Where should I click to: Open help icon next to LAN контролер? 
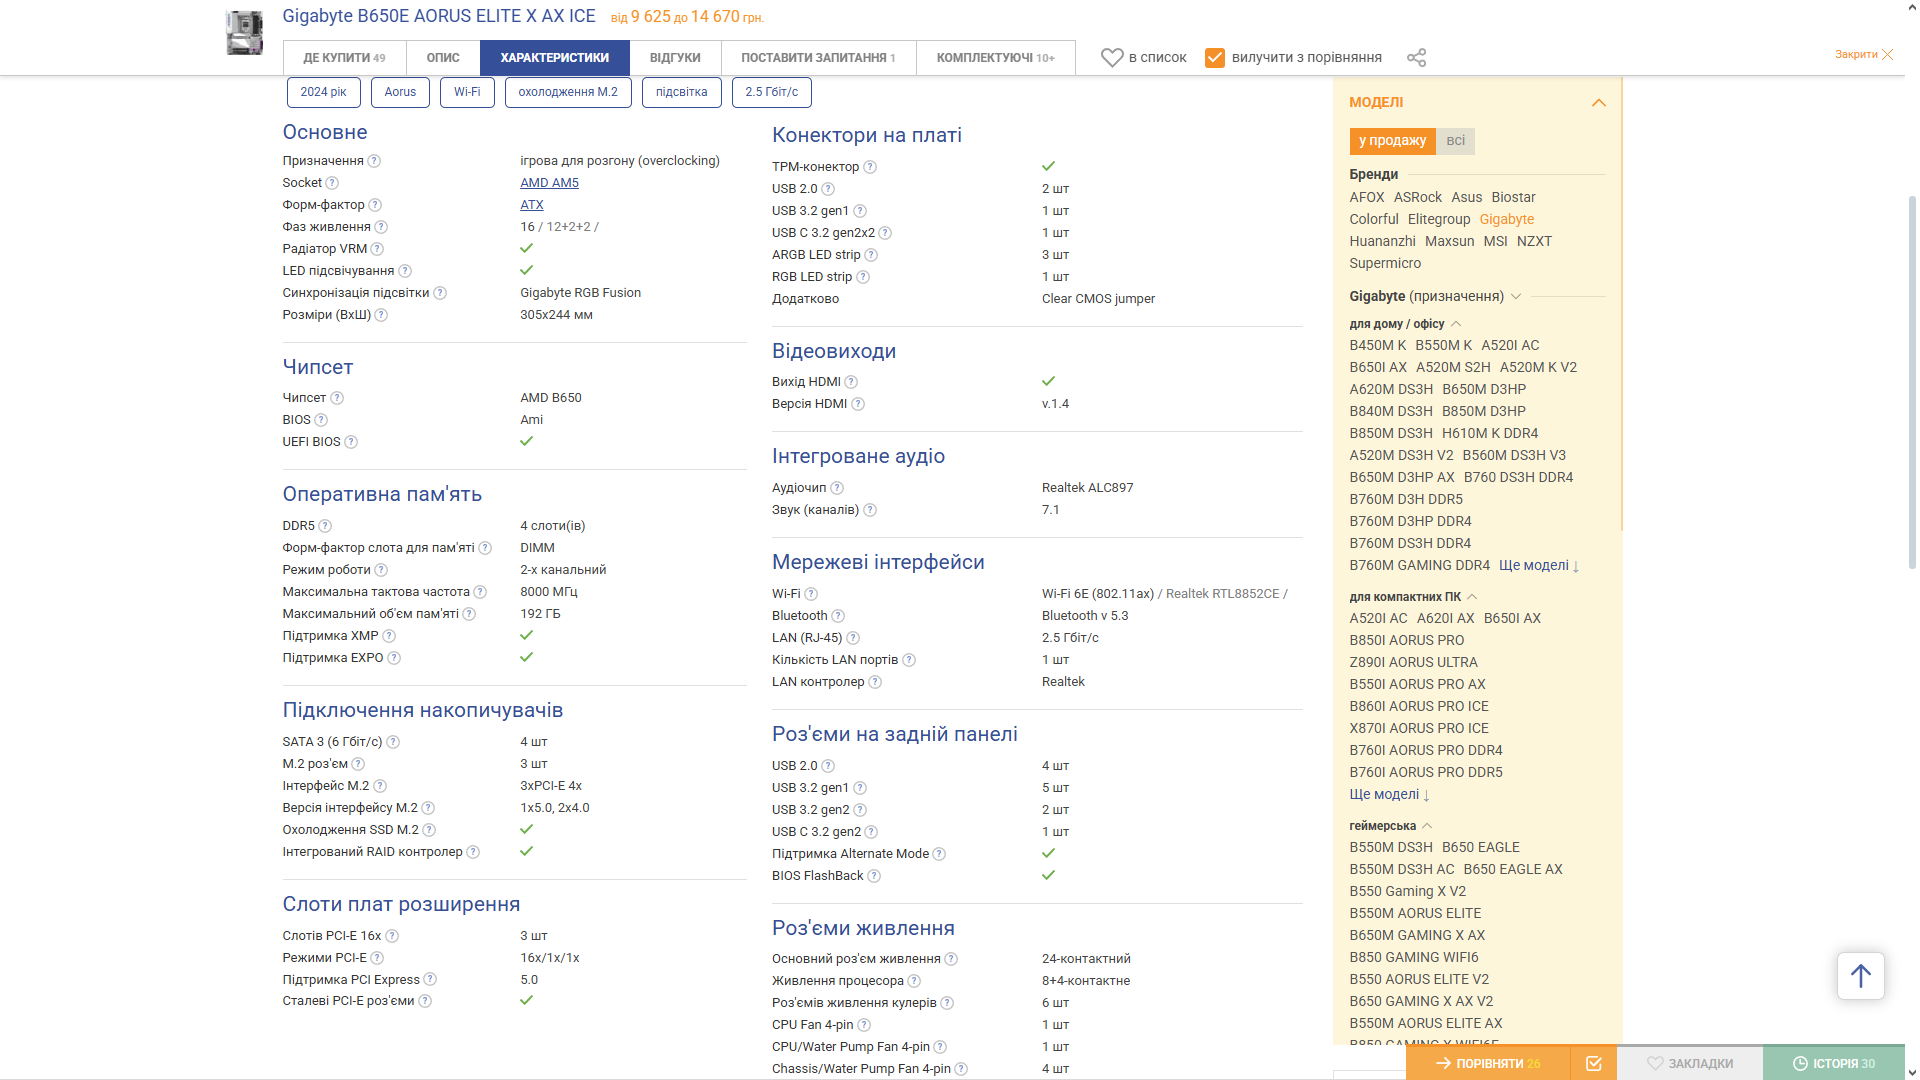pos(875,682)
